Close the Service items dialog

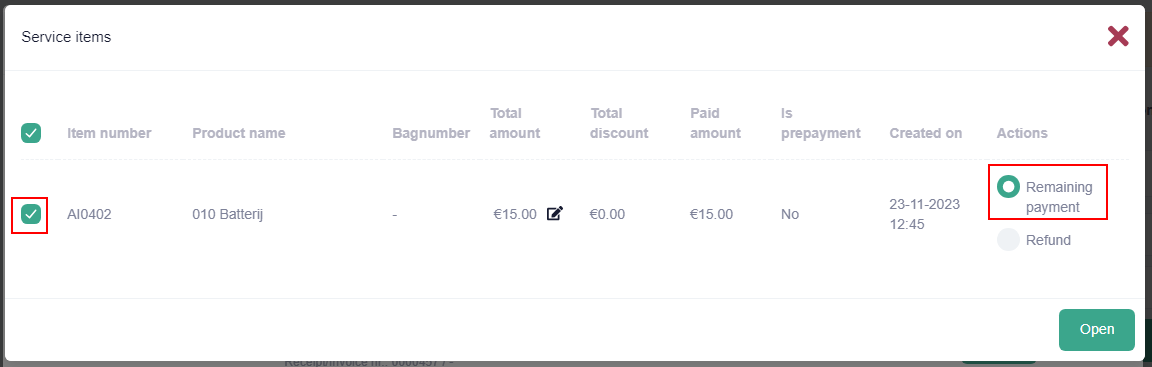pos(1117,36)
